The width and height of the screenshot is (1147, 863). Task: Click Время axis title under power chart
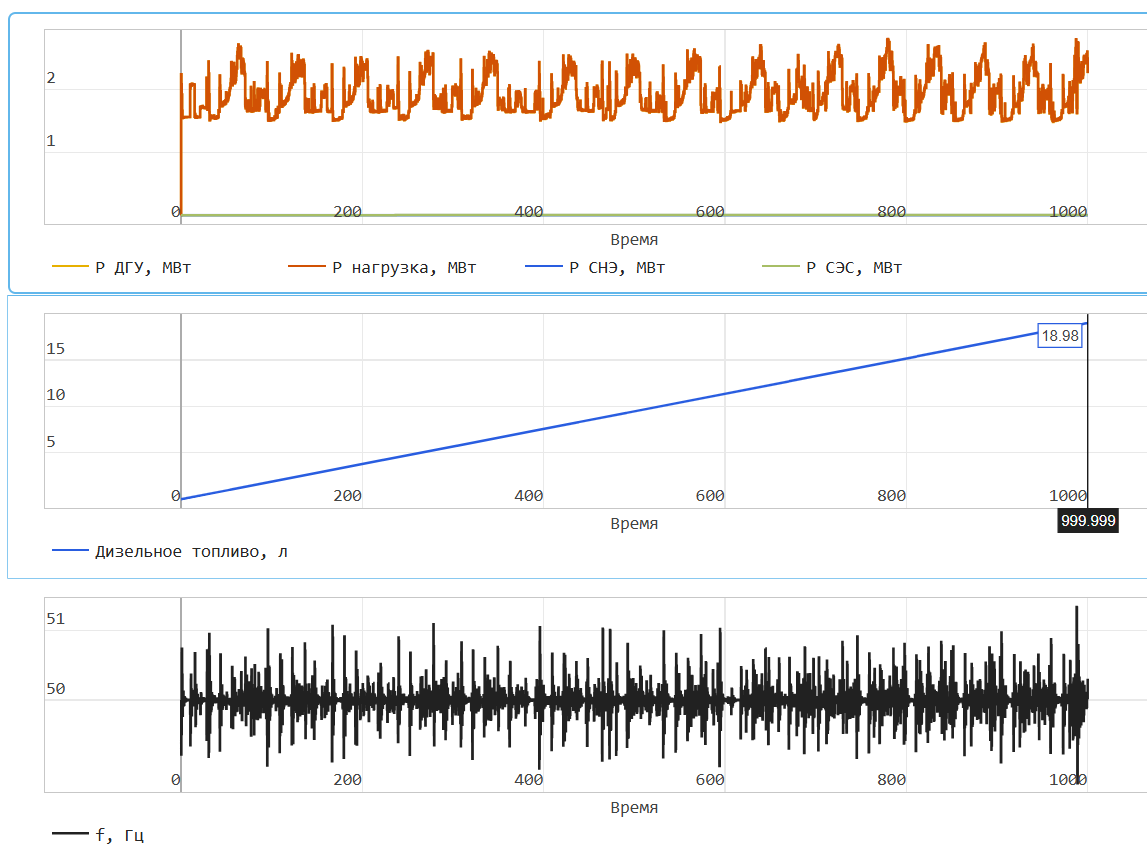click(634, 240)
